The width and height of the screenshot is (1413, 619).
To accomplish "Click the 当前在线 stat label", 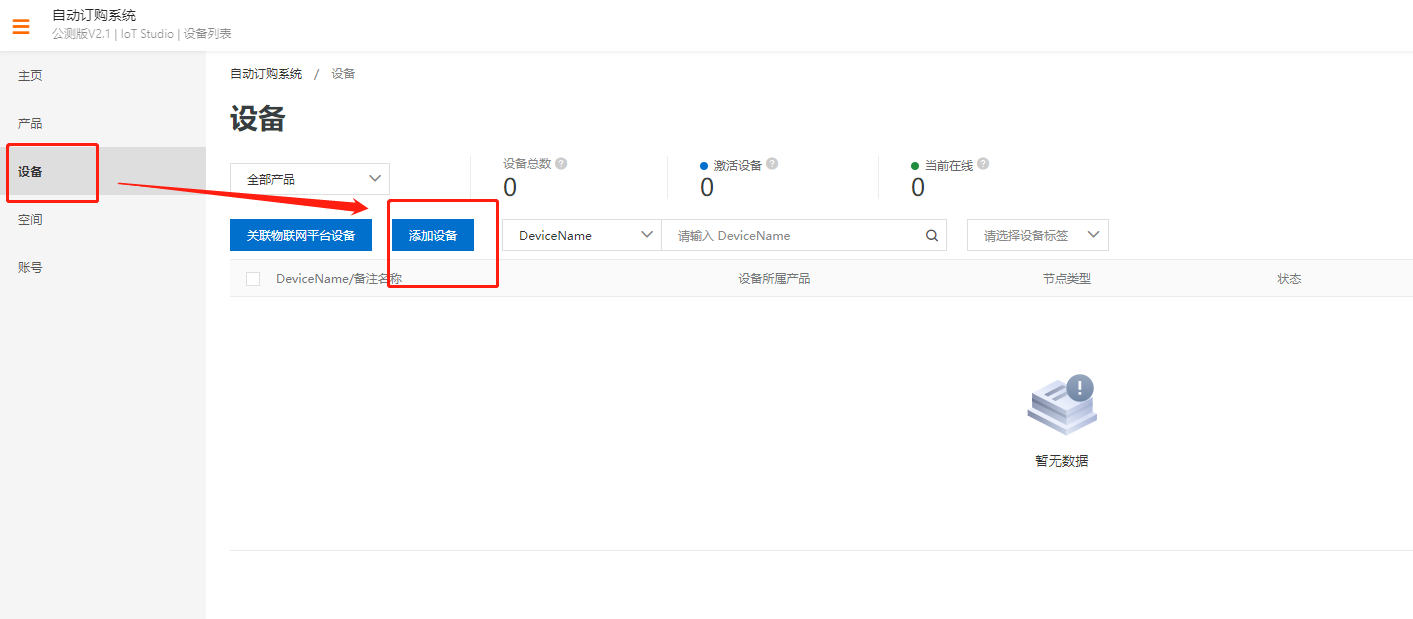I will pyautogui.click(x=949, y=165).
